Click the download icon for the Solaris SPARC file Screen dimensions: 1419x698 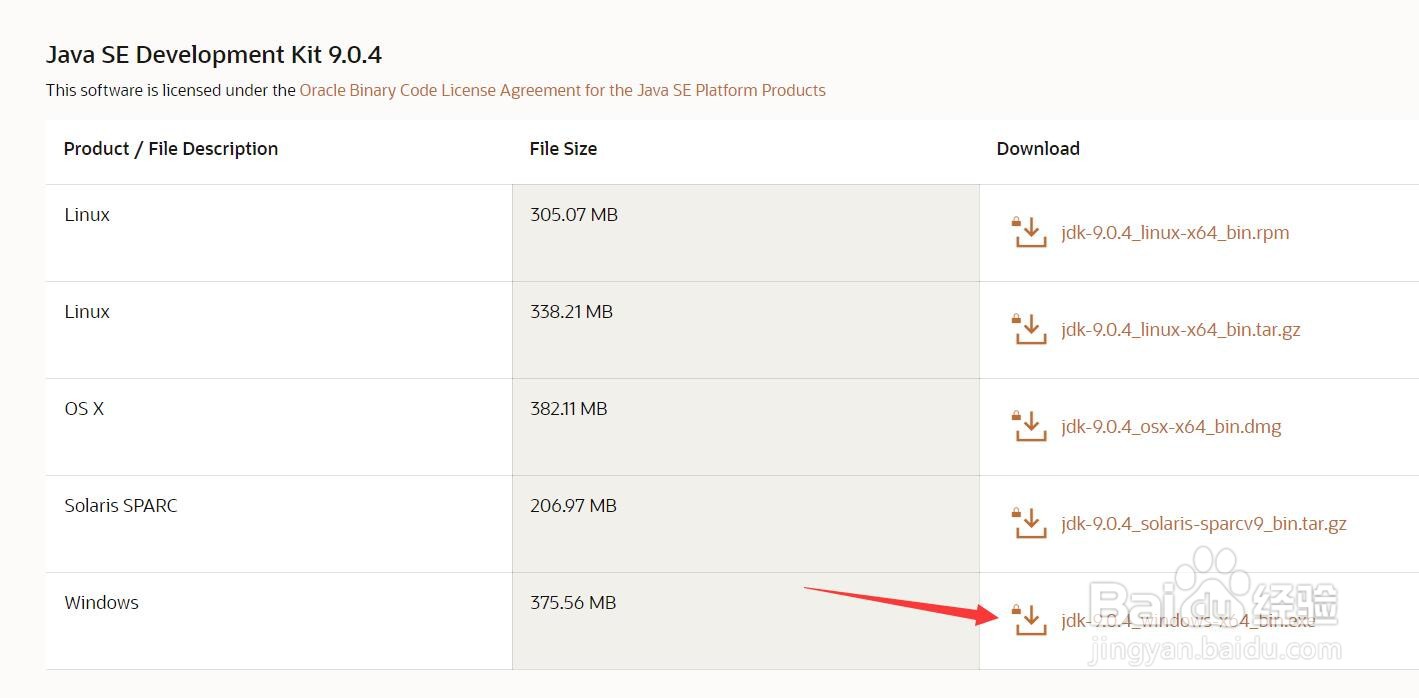click(x=1029, y=523)
